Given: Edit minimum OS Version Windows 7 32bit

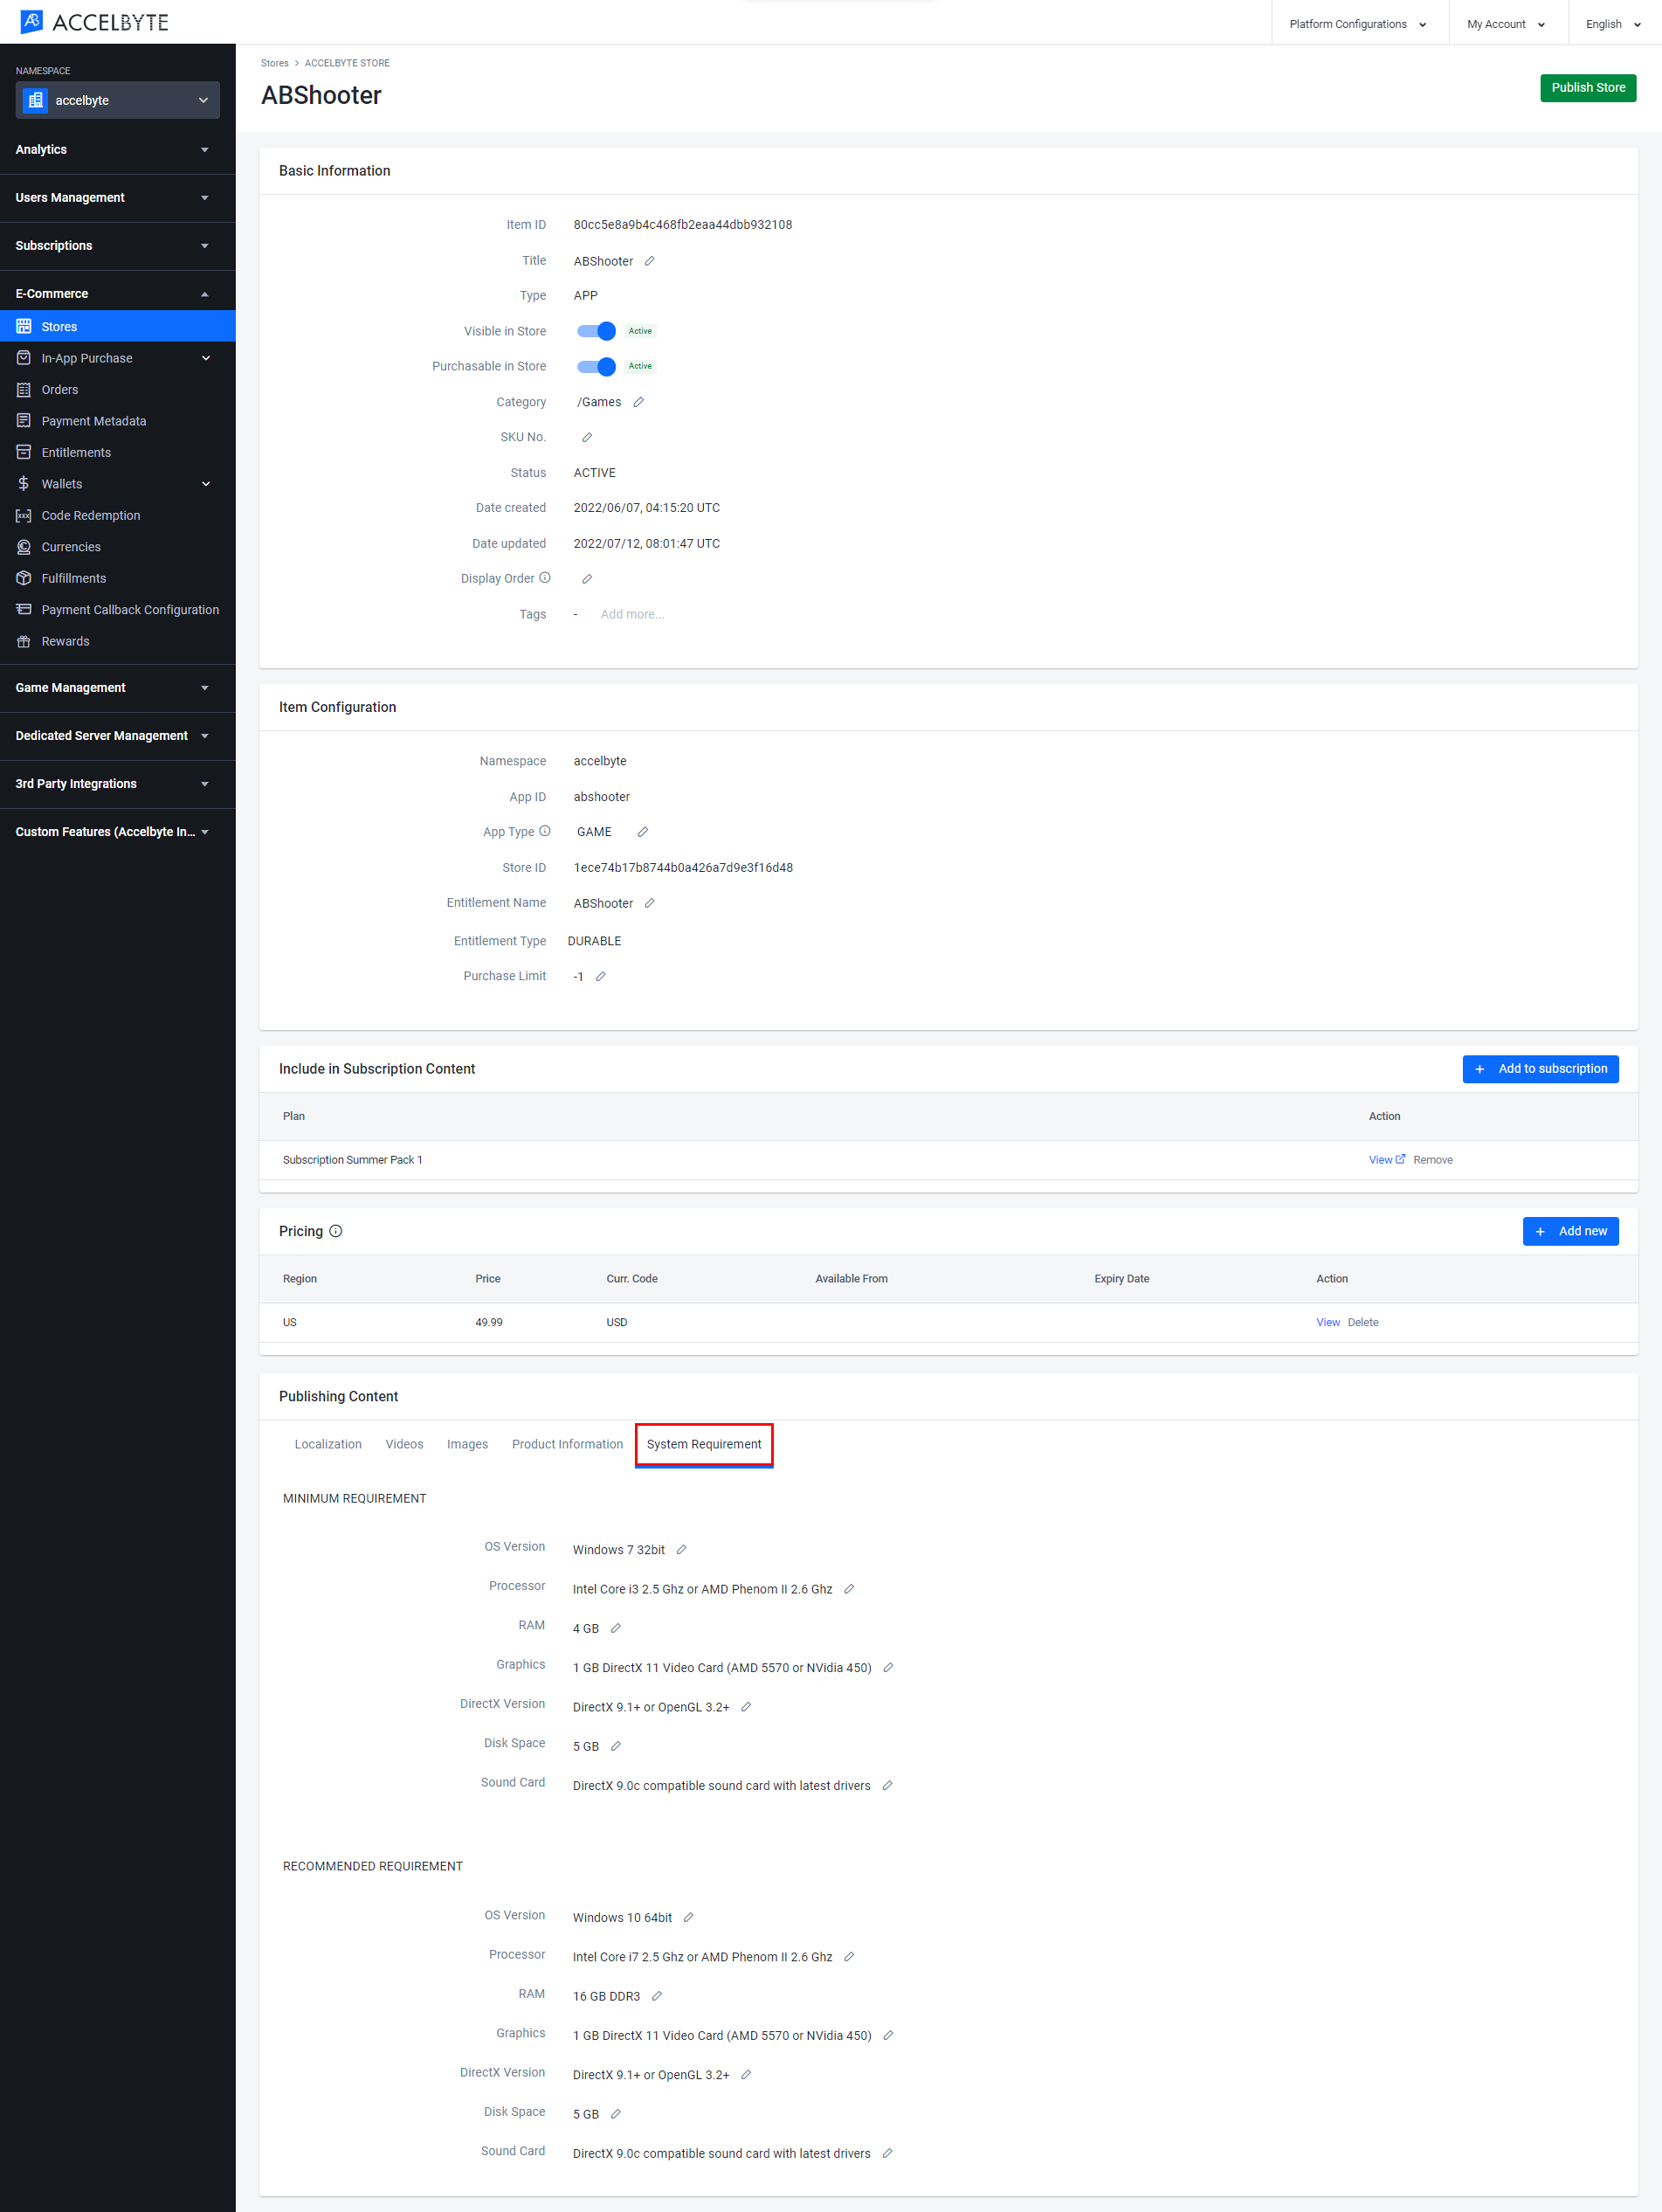Looking at the screenshot, I should [x=681, y=1549].
